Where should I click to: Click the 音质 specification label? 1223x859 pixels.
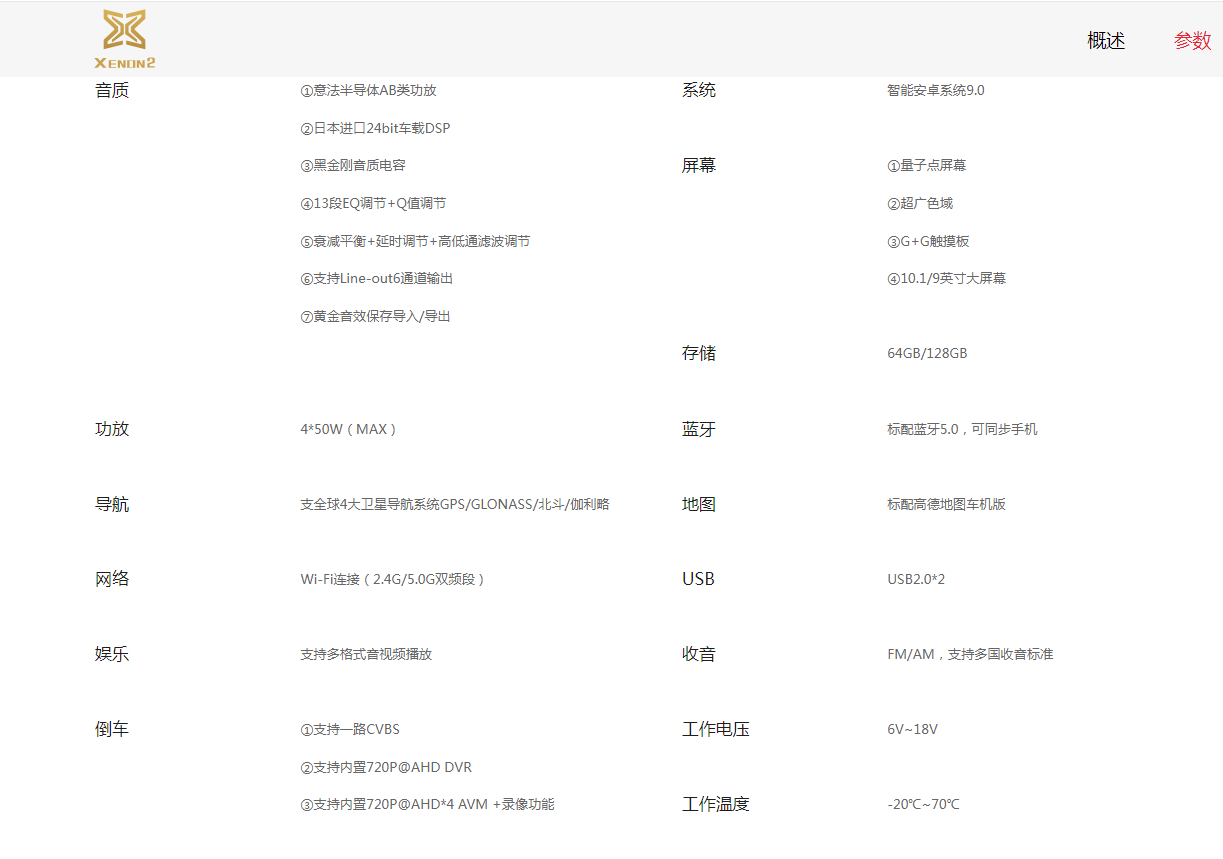(x=112, y=90)
